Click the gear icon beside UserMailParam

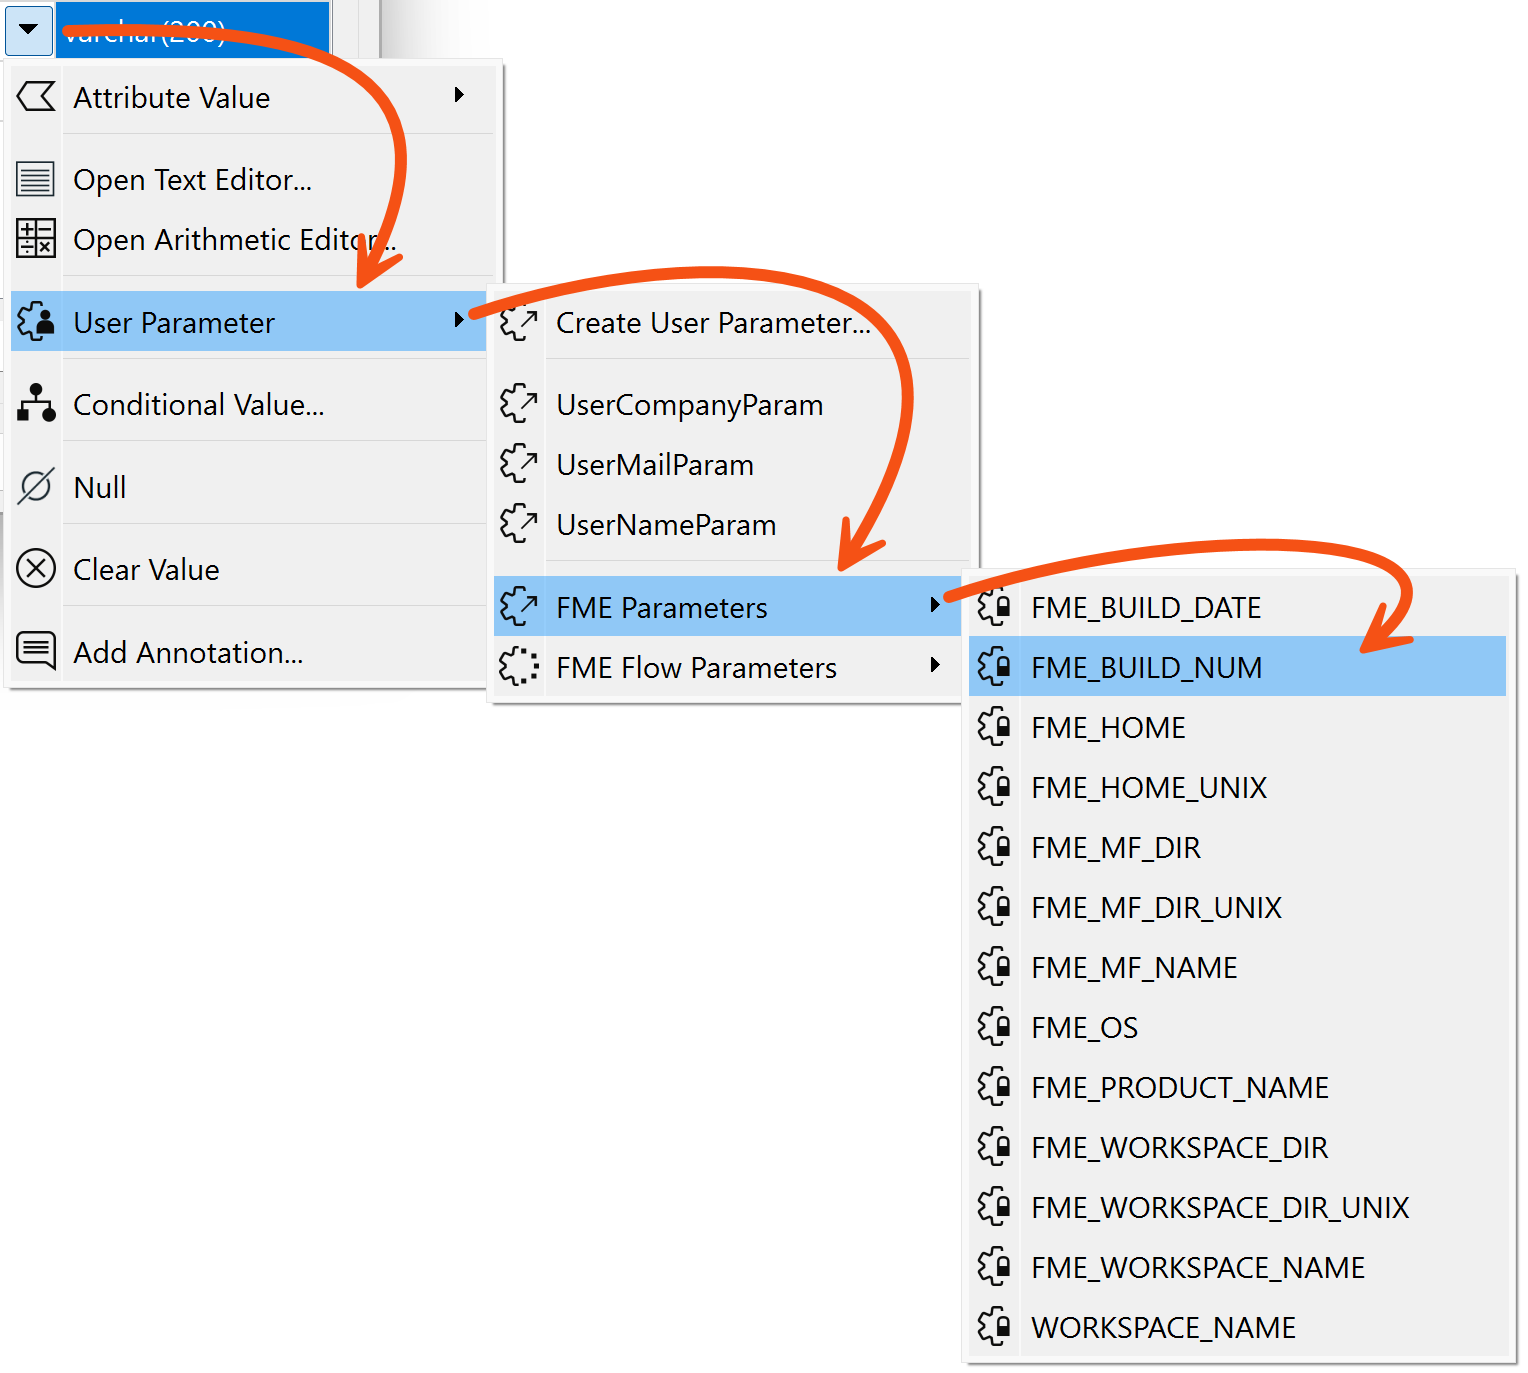coord(519,464)
